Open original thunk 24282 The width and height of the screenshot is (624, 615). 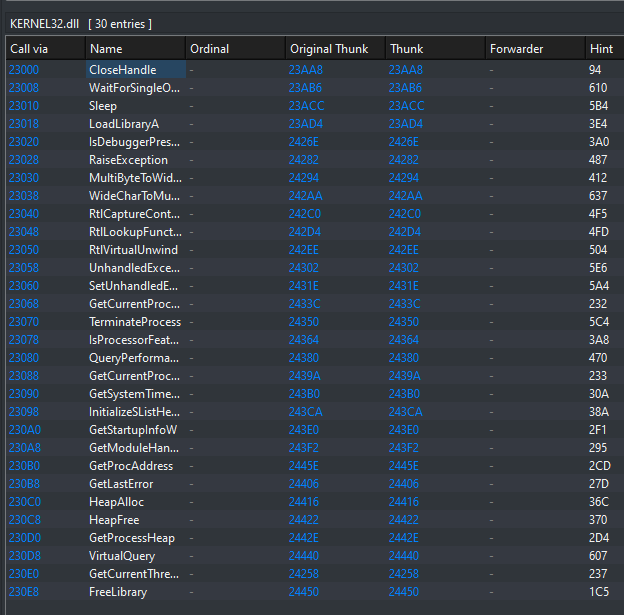click(304, 160)
